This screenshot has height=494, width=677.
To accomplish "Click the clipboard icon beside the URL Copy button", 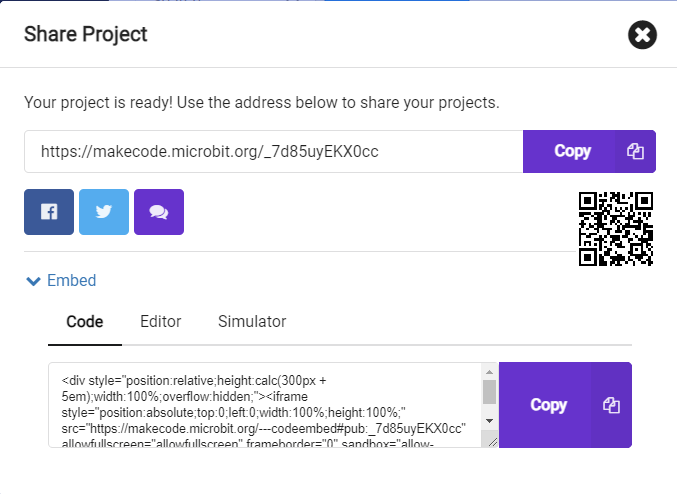I will tap(635, 152).
